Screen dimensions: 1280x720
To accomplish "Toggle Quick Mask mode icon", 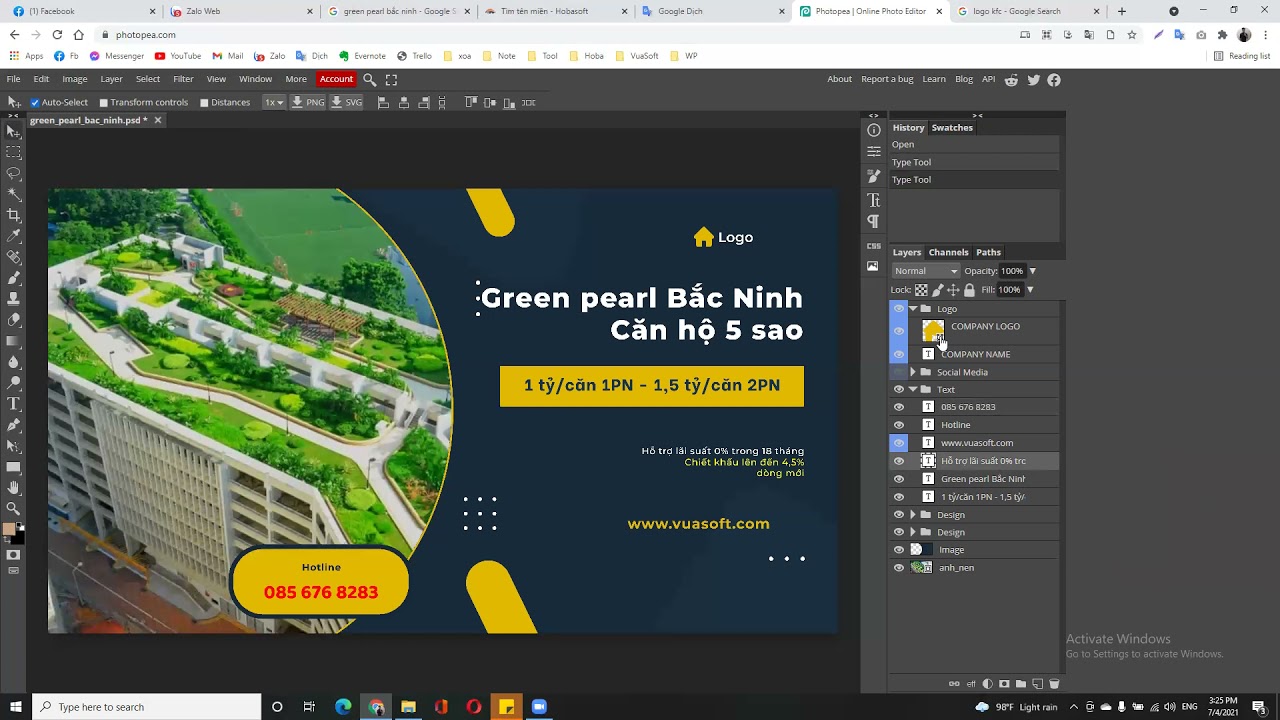I will tap(13, 554).
